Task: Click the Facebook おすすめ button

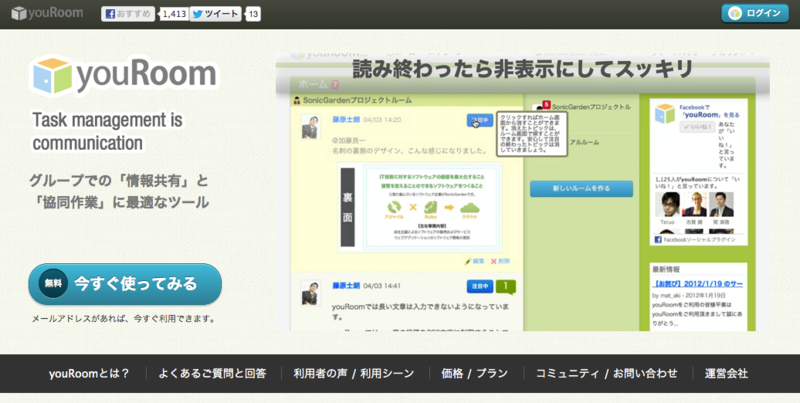Action: pos(128,14)
